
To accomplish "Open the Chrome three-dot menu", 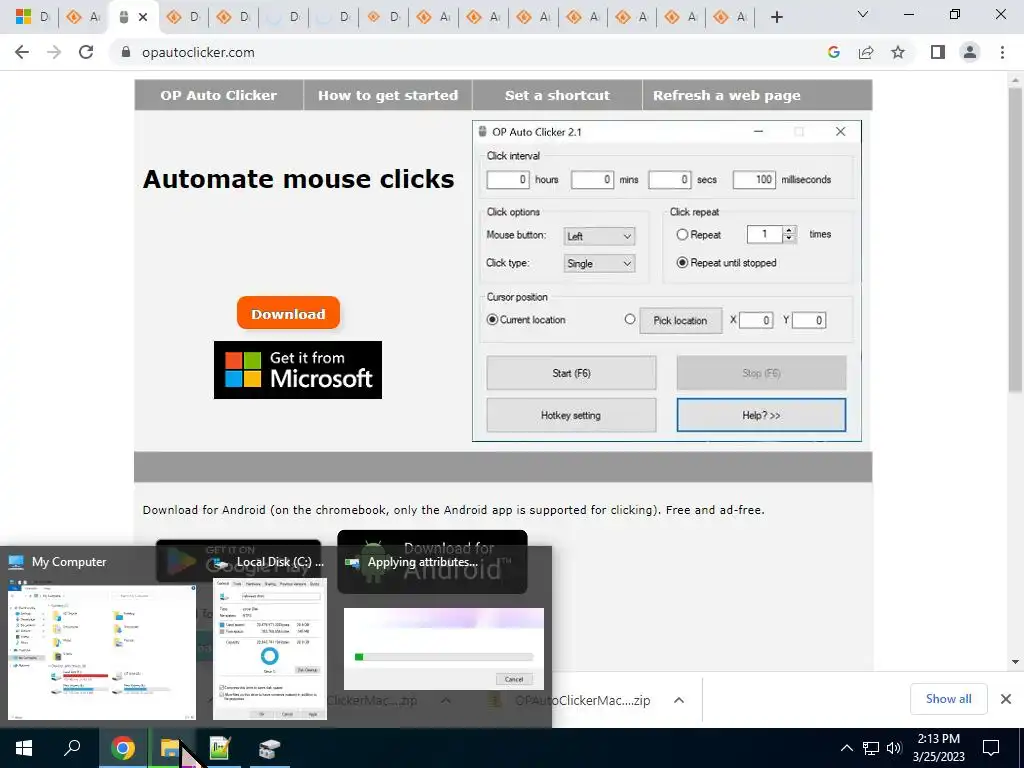I will point(1002,52).
